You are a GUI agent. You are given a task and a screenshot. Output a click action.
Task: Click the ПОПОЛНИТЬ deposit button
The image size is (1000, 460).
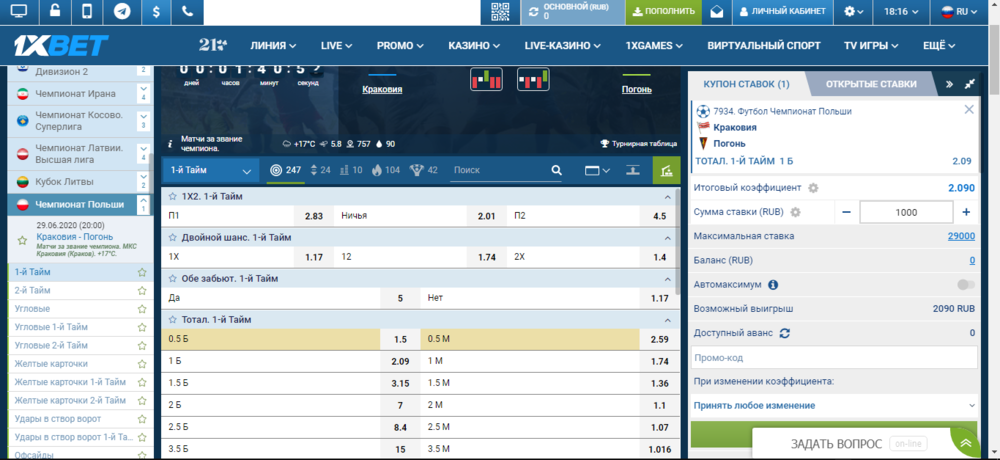point(663,11)
